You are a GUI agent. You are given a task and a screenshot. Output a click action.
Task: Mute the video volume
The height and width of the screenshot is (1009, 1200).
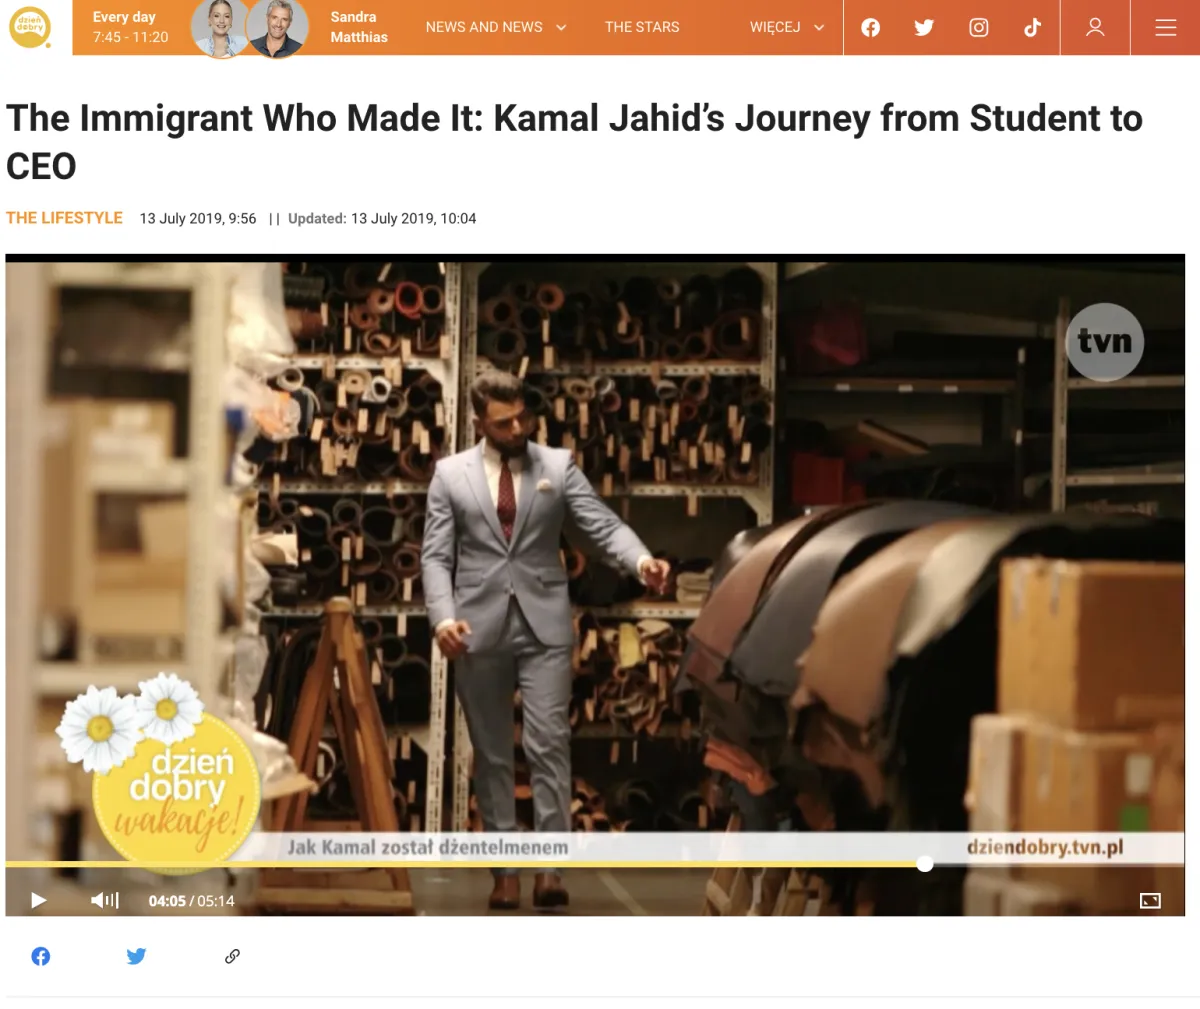tap(105, 900)
